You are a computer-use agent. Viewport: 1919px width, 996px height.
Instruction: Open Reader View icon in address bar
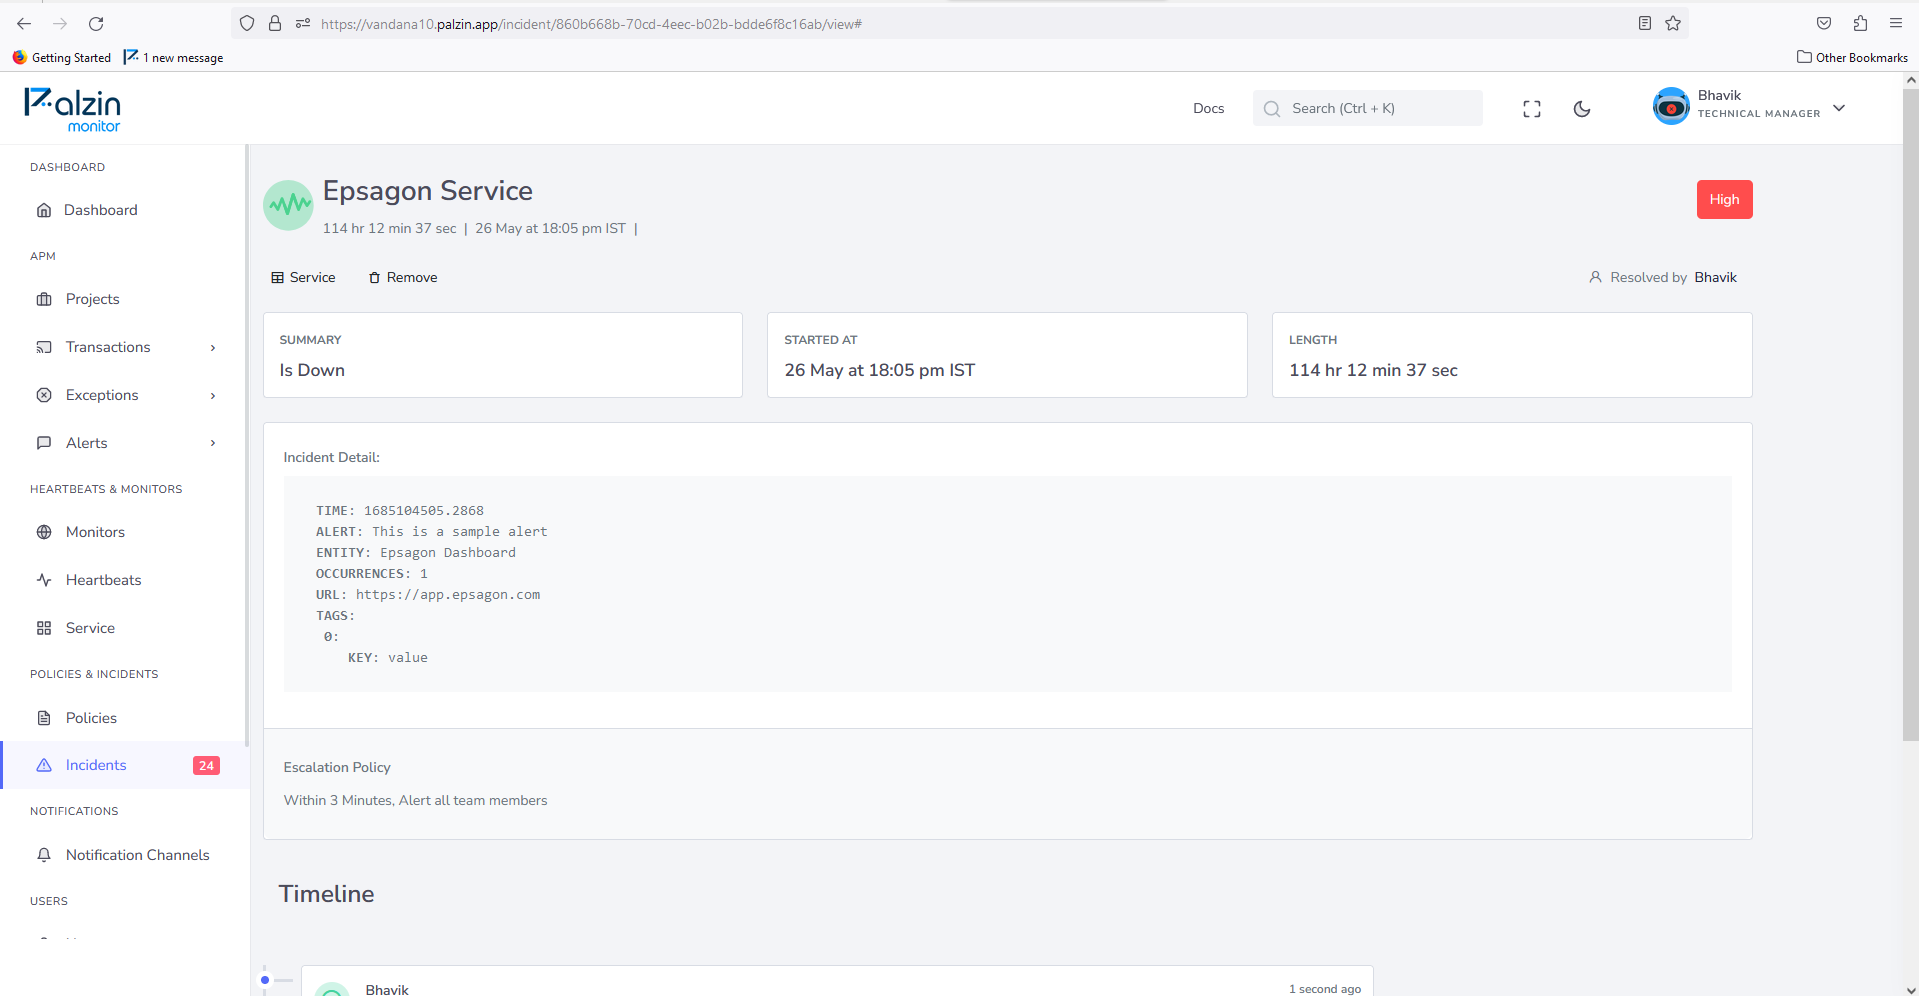[1644, 23]
